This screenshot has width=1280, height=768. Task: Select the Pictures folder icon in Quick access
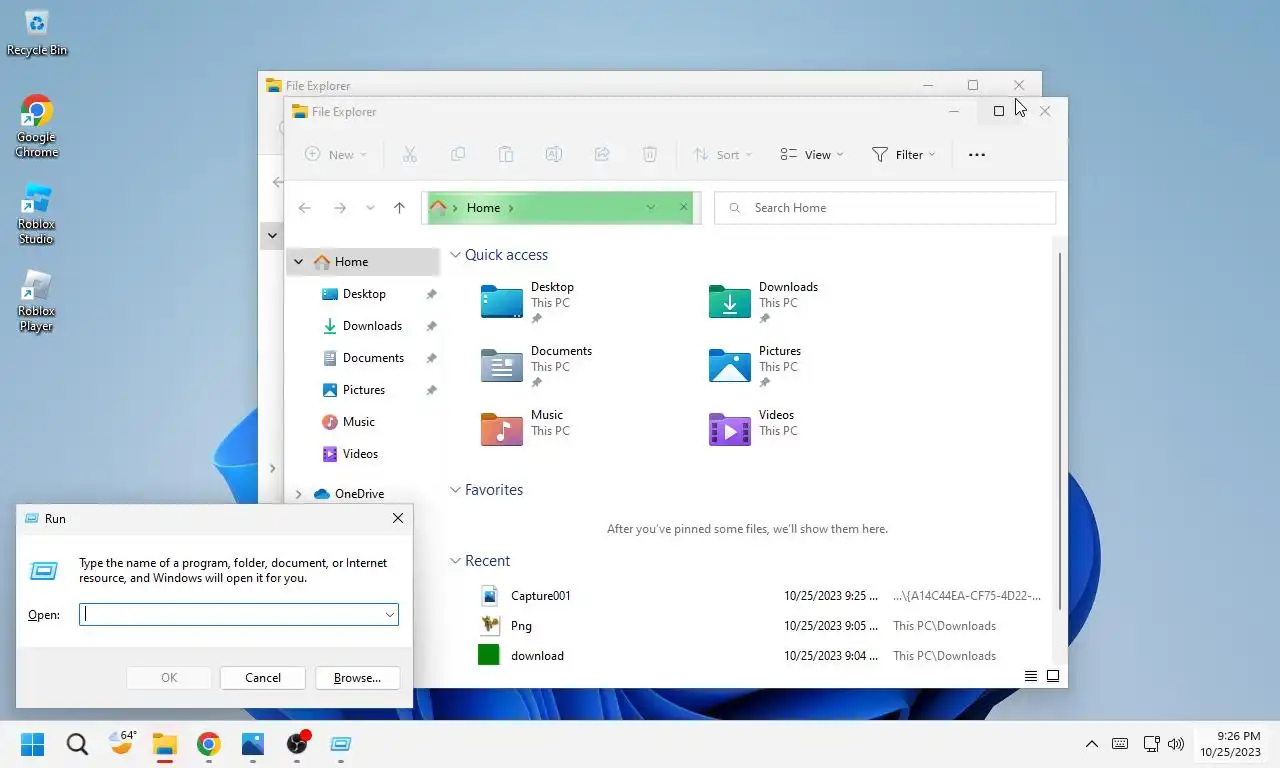(x=730, y=366)
